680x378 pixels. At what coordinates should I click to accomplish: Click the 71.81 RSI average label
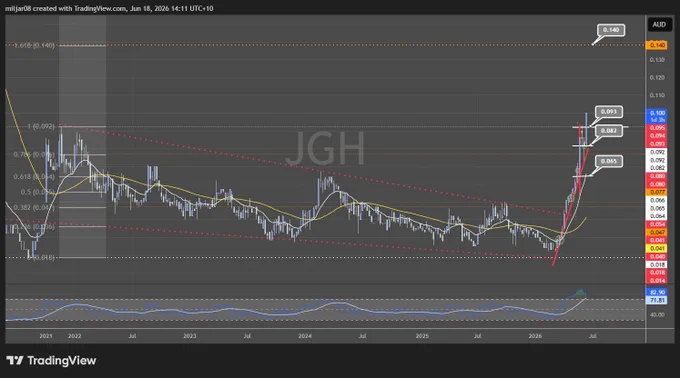tap(657, 300)
